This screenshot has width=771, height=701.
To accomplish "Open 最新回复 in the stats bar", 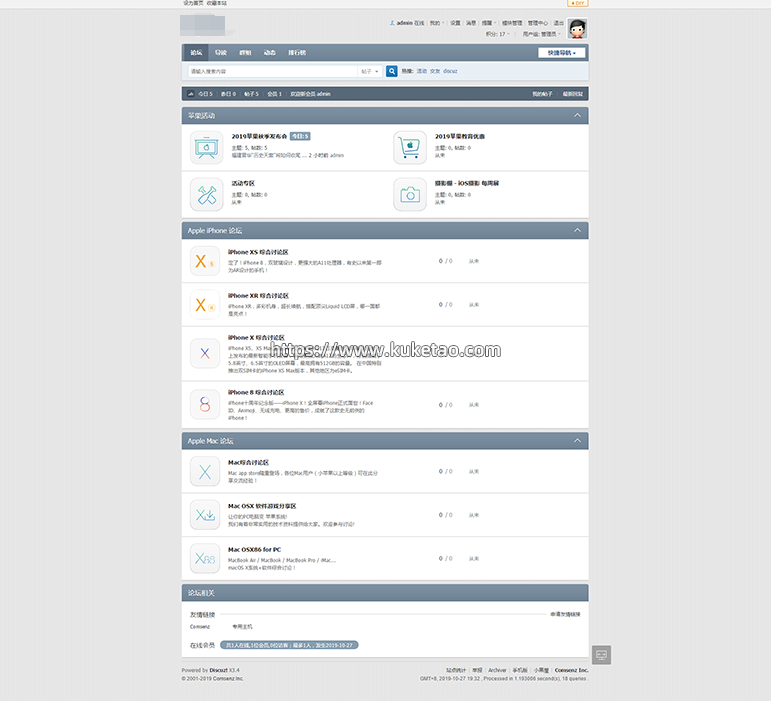I will coord(573,94).
